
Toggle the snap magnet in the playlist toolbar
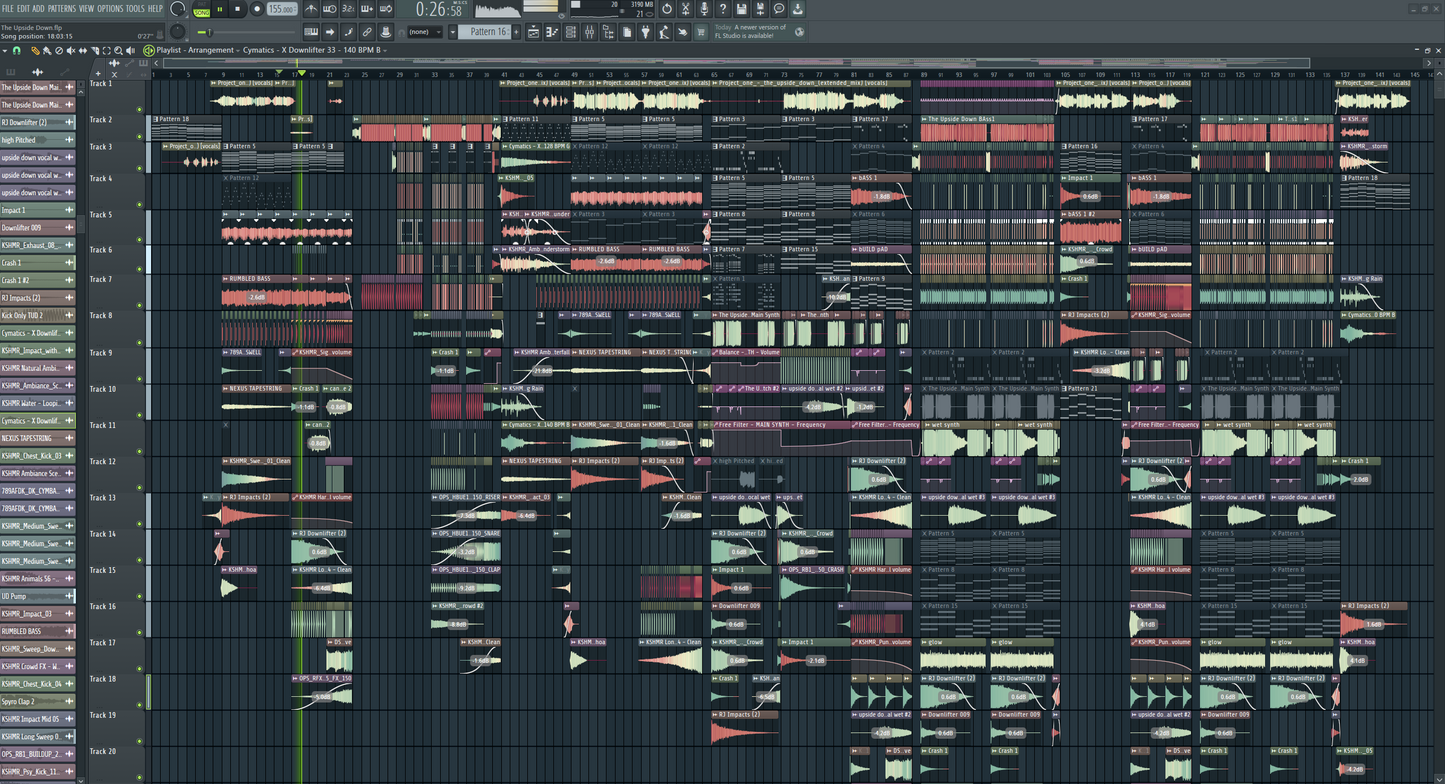tap(18, 50)
